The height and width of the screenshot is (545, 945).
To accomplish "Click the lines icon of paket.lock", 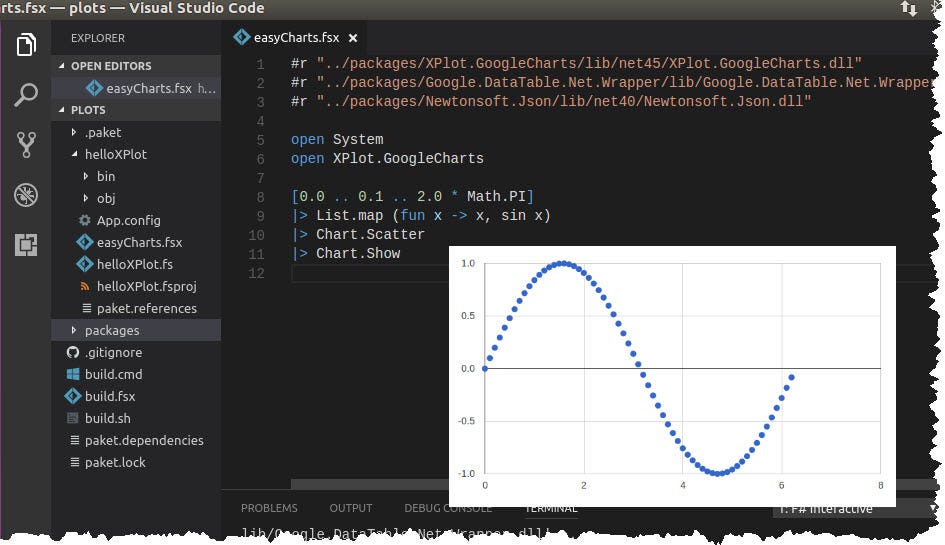I will click(x=75, y=462).
